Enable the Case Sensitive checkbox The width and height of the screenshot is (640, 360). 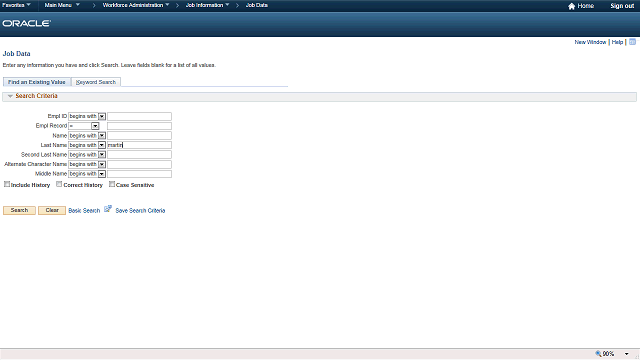(112, 184)
